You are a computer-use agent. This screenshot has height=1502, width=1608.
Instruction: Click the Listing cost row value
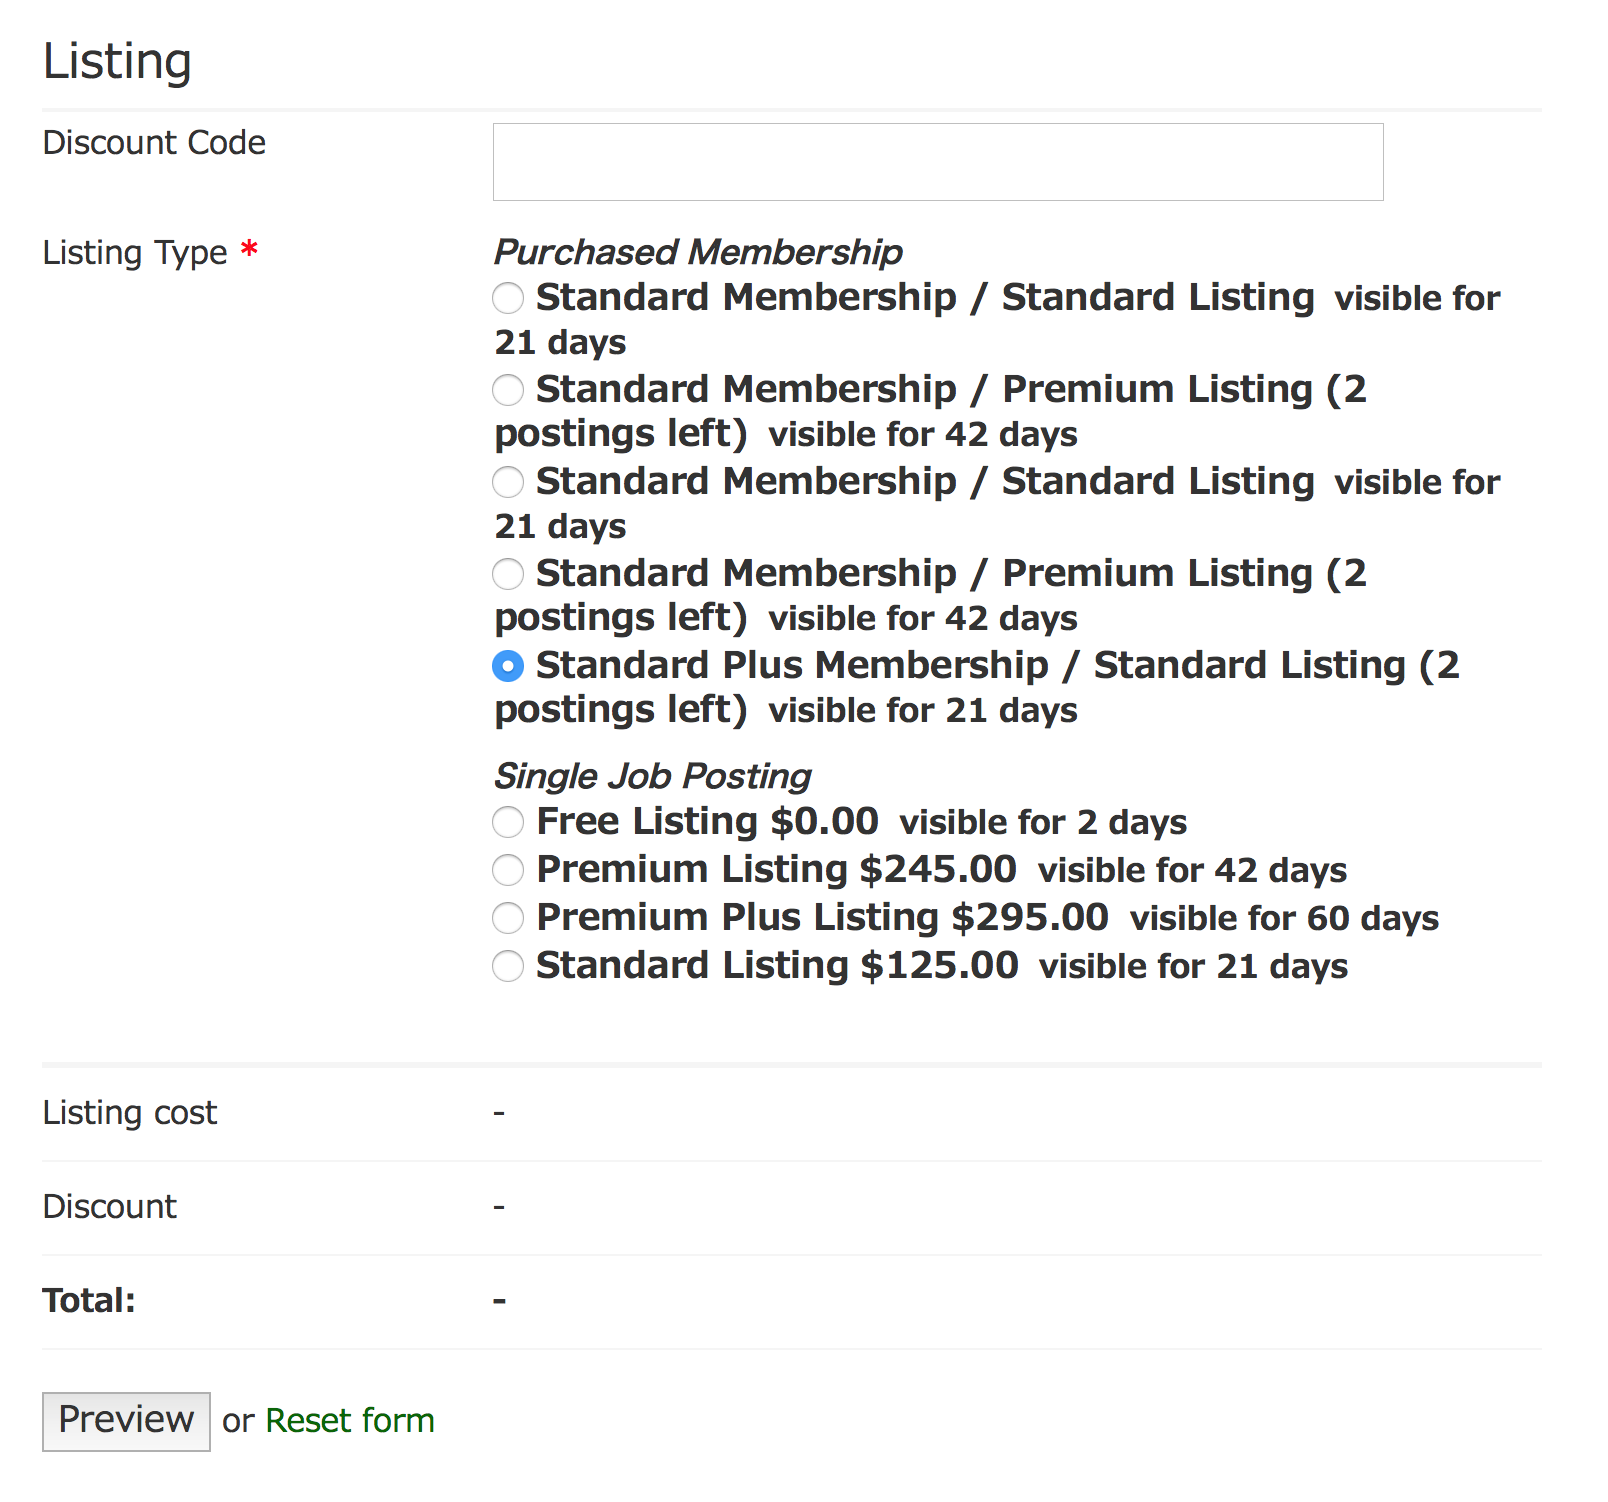tap(498, 1112)
